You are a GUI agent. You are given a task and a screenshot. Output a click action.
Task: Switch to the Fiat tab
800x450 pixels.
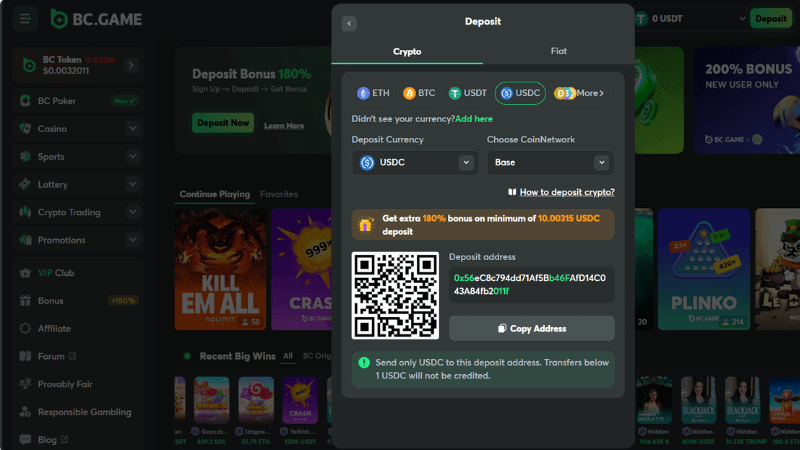(559, 51)
